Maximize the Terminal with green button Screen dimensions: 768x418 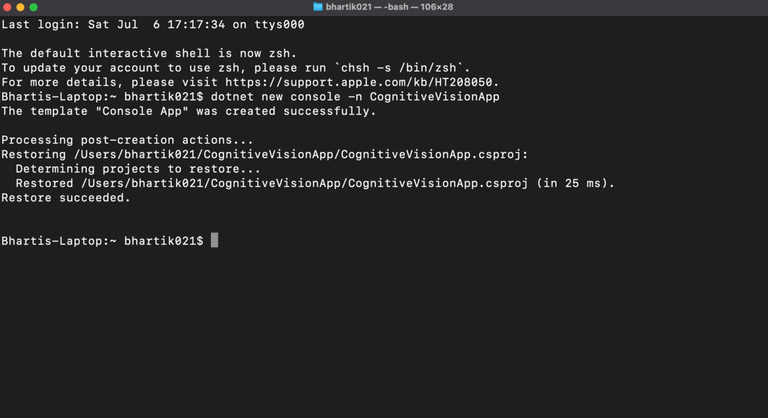pyautogui.click(x=33, y=7)
